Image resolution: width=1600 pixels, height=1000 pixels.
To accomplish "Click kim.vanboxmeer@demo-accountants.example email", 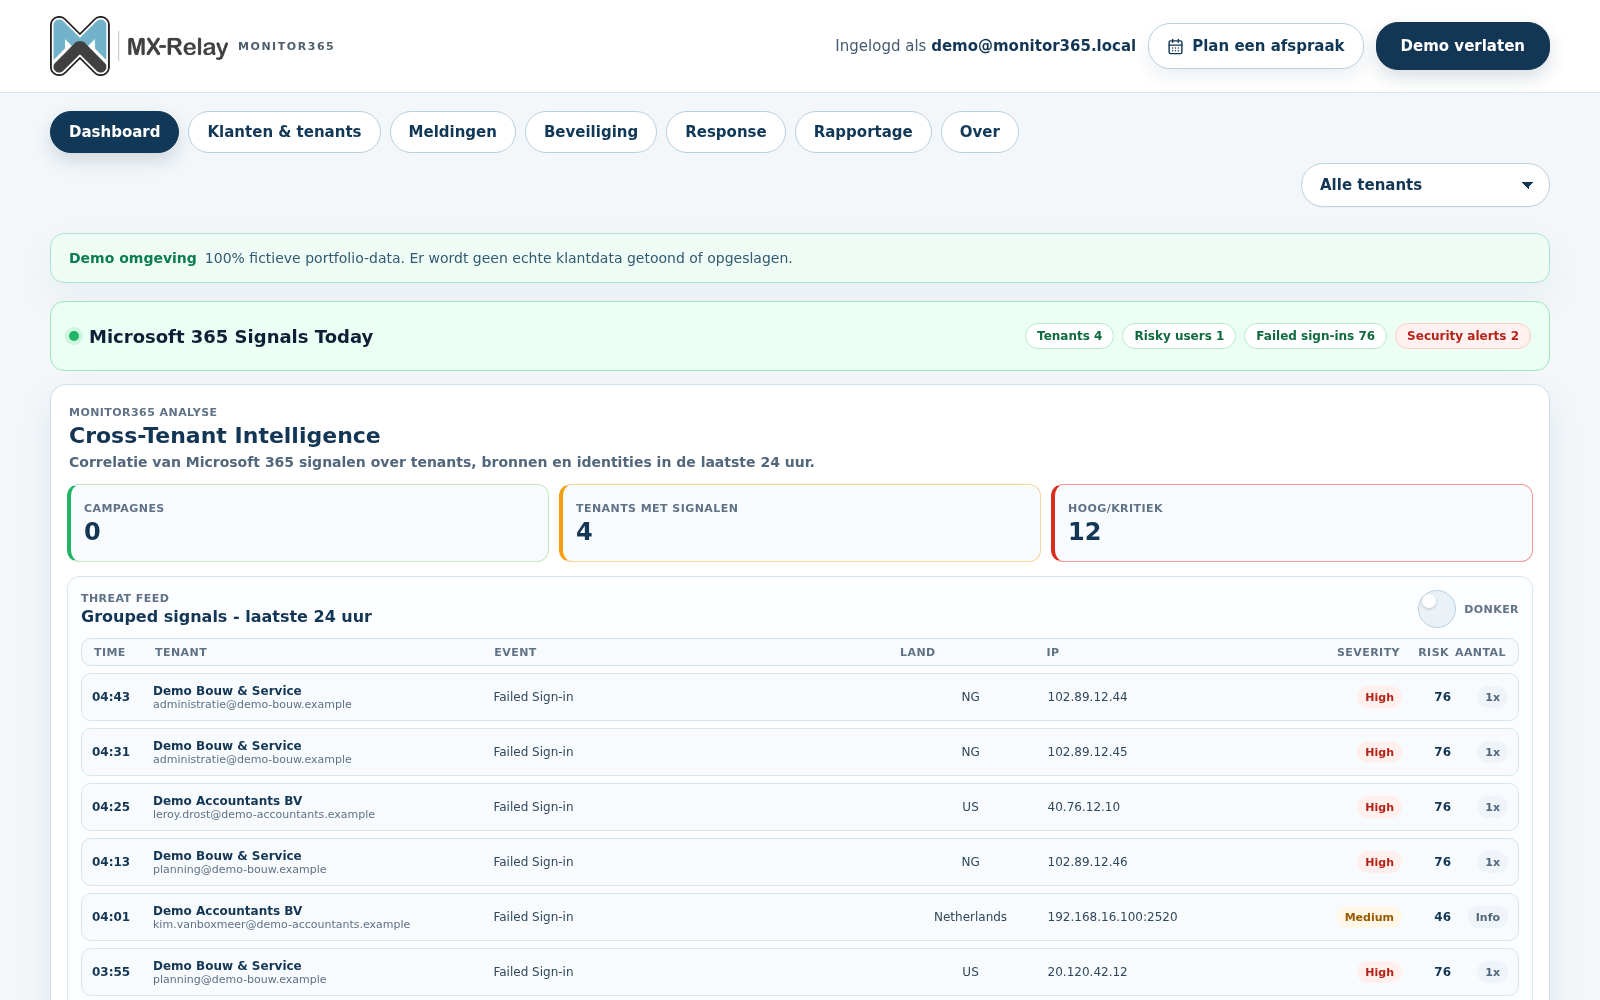I will 281,925.
